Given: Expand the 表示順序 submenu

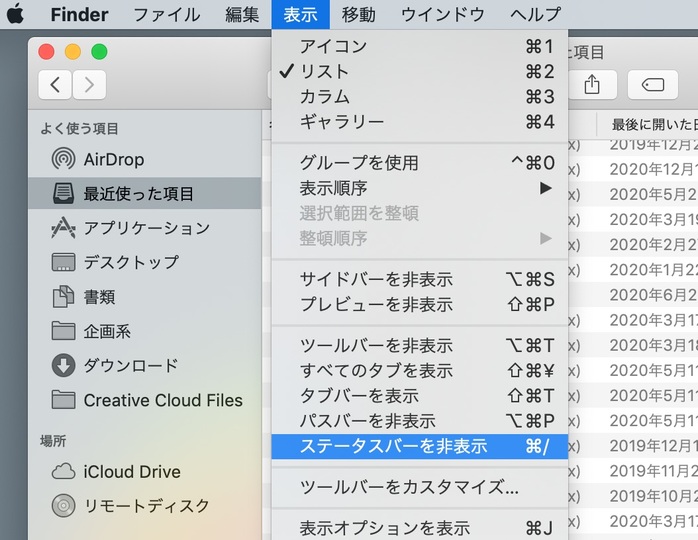Looking at the screenshot, I should coord(420,188).
